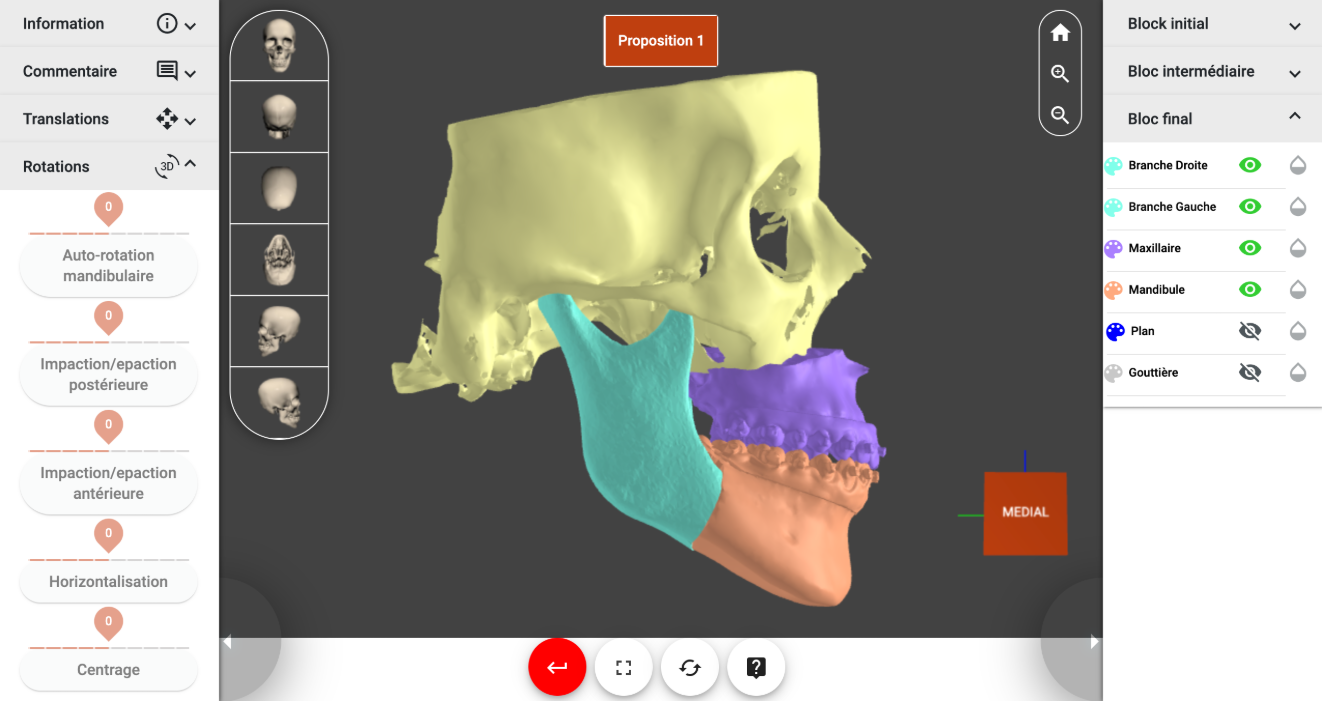Click the Mandibule palette icon

1114,290
